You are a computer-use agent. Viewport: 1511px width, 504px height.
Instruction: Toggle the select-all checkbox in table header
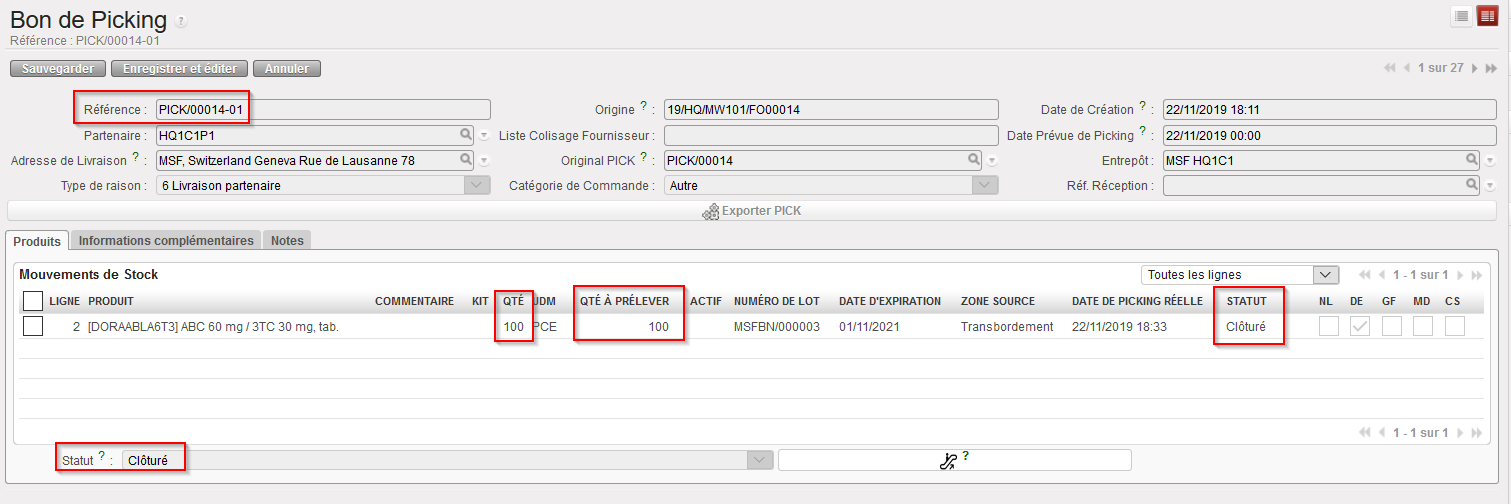point(33,301)
